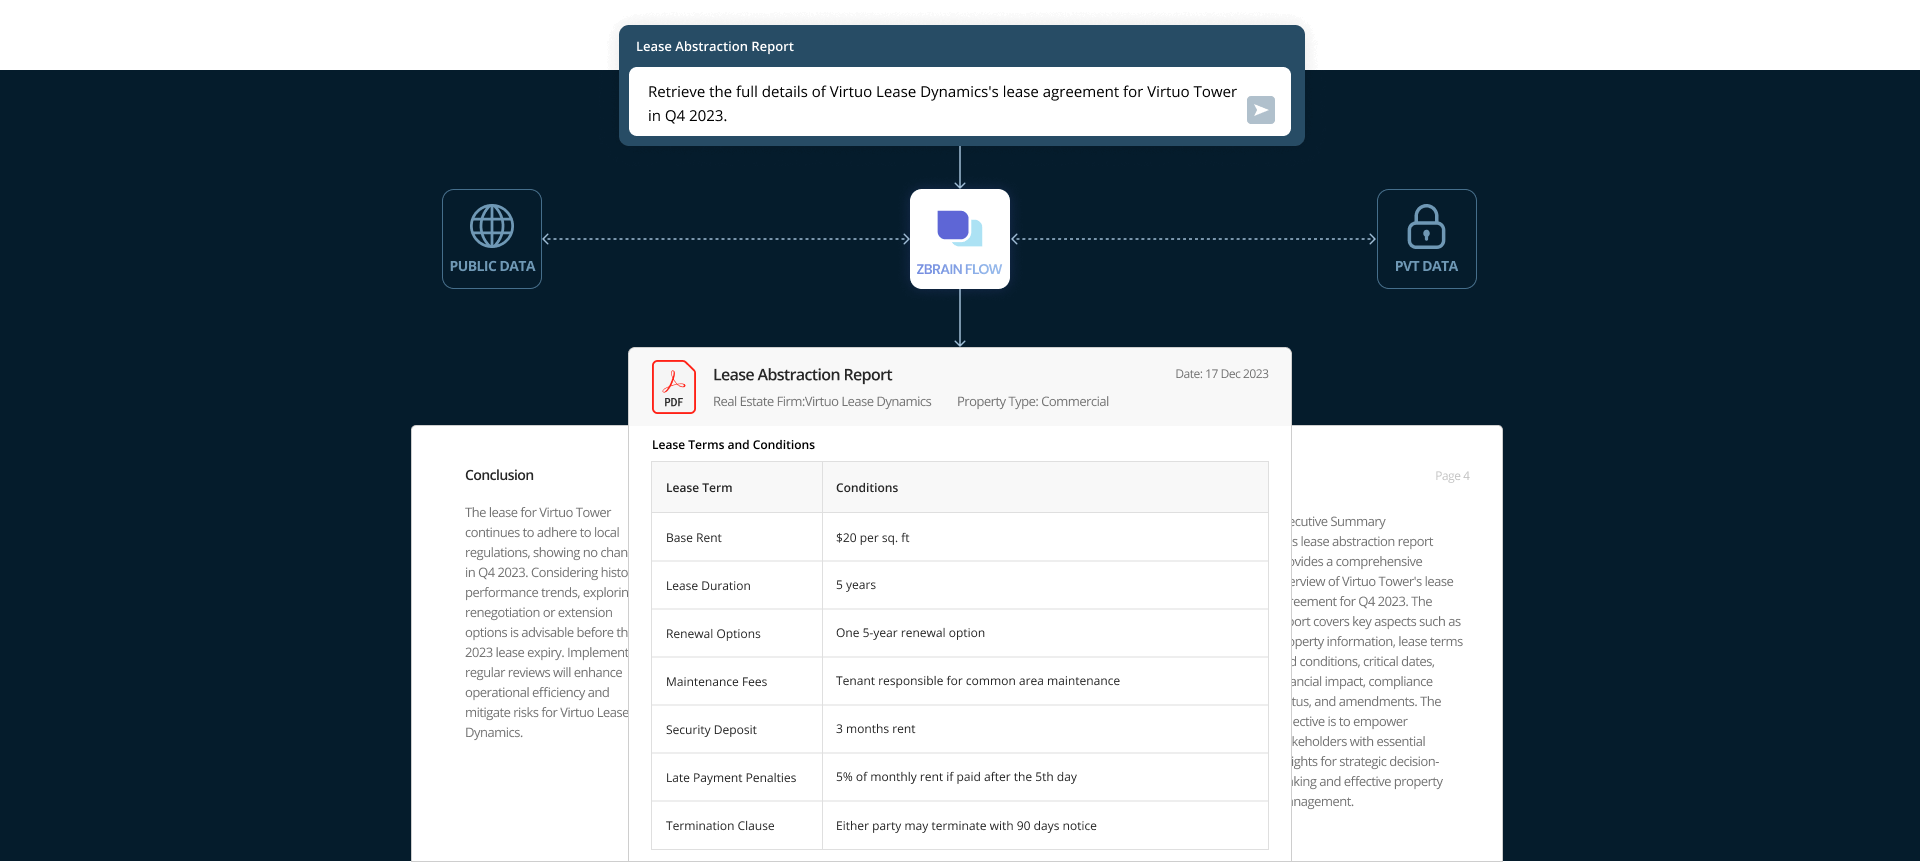Screen dimensions: 1920x862
Task: Select the '5 years' cell
Action: [1045, 585]
